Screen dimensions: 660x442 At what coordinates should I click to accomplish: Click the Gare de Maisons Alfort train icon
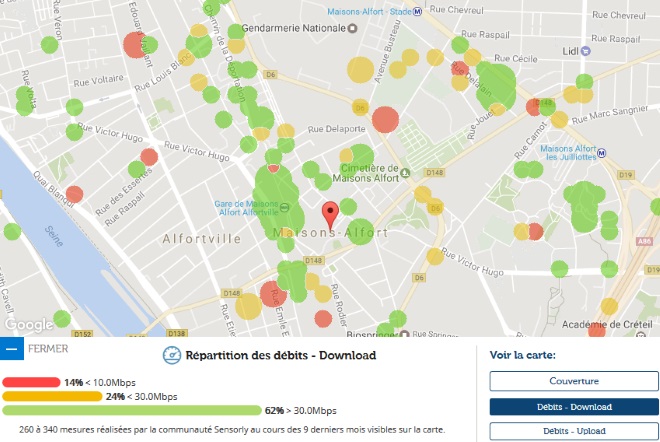(285, 206)
